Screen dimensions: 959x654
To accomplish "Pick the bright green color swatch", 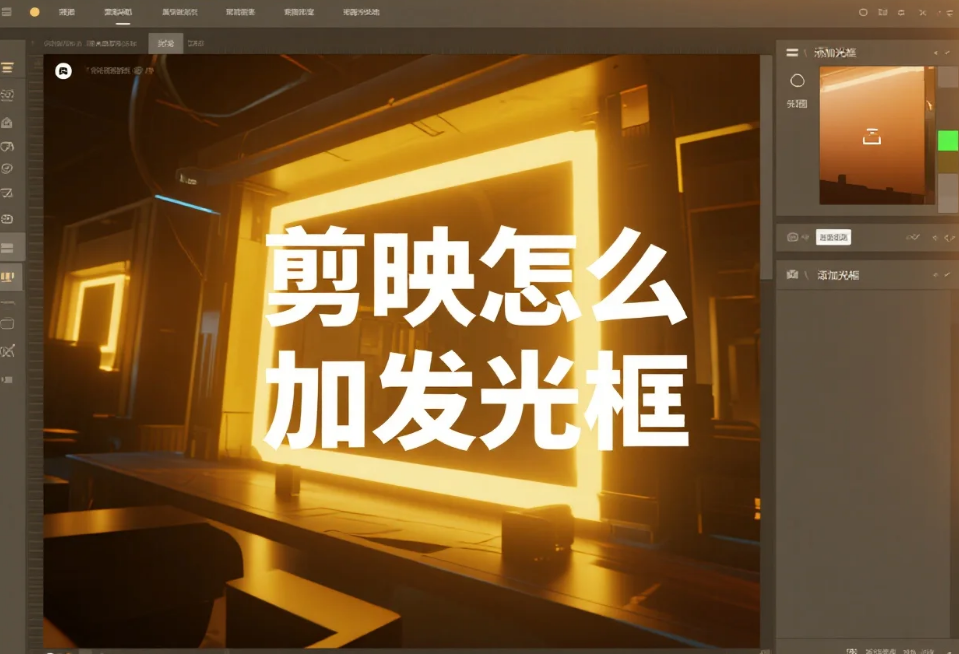I will click(948, 140).
